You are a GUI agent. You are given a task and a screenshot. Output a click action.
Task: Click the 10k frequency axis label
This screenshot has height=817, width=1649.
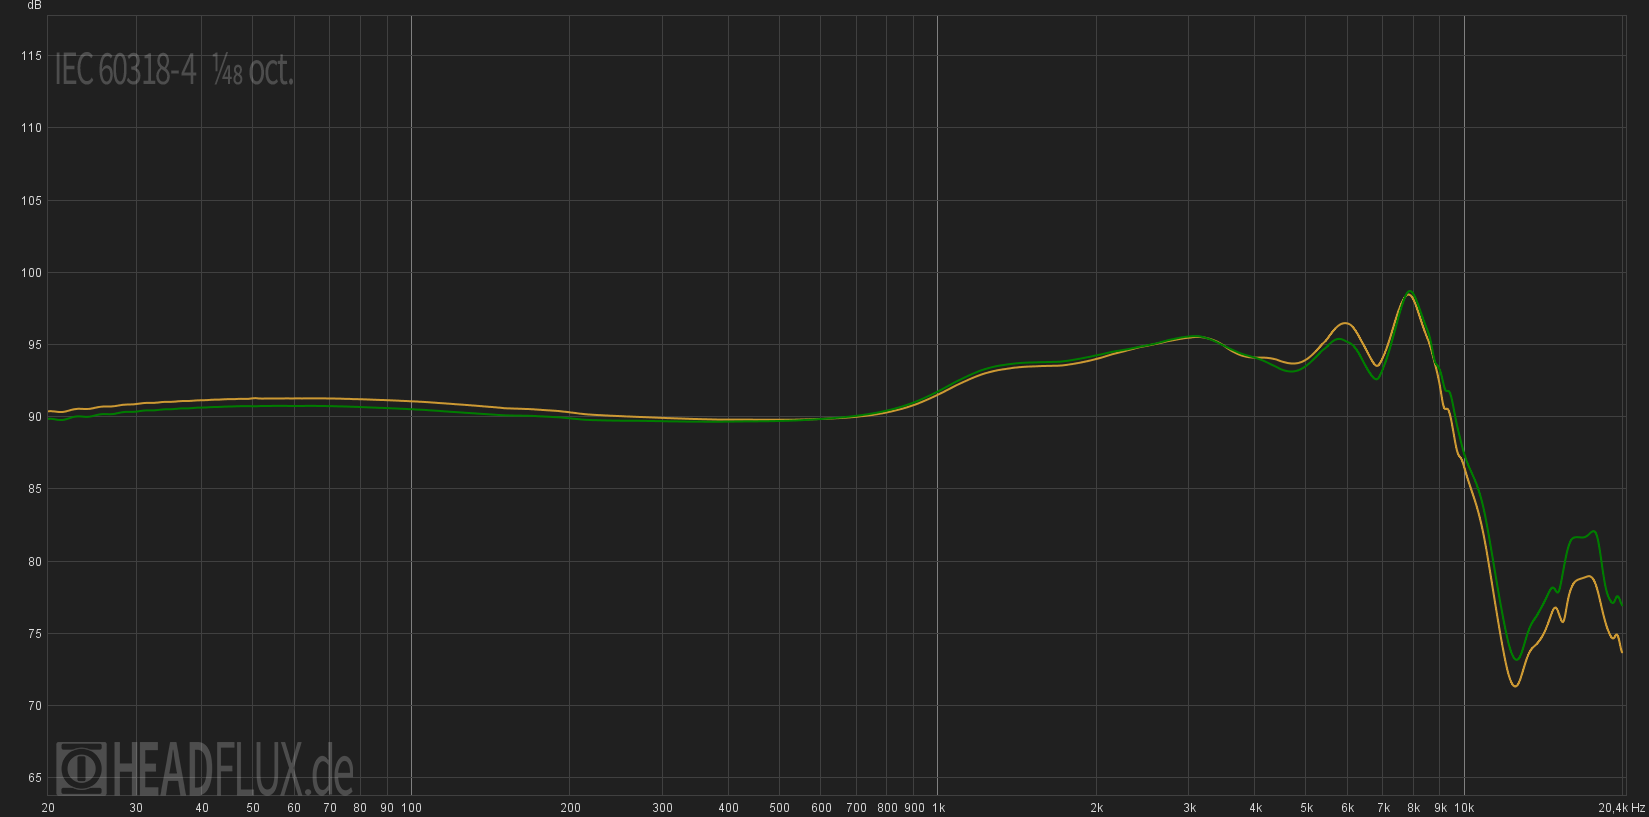coord(1464,808)
